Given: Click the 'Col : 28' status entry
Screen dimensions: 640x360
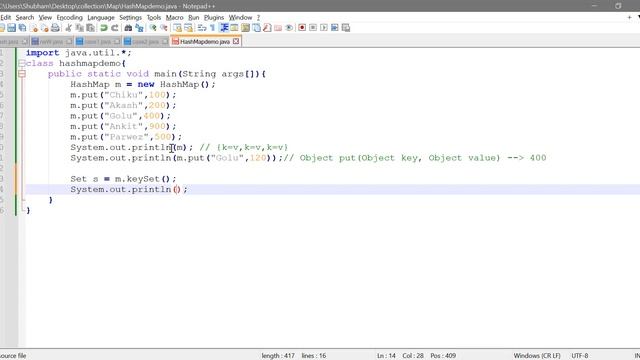Looking at the screenshot, I should pos(413,356).
